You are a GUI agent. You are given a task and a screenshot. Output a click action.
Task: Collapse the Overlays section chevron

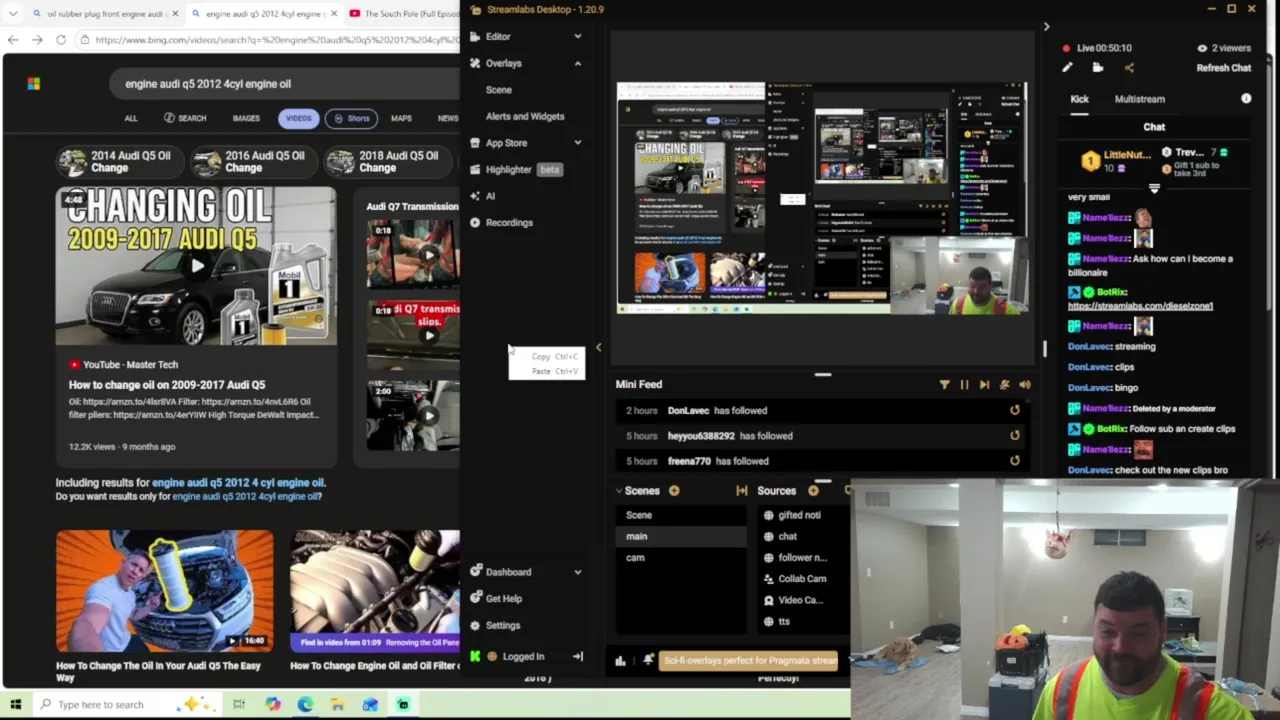(x=577, y=63)
